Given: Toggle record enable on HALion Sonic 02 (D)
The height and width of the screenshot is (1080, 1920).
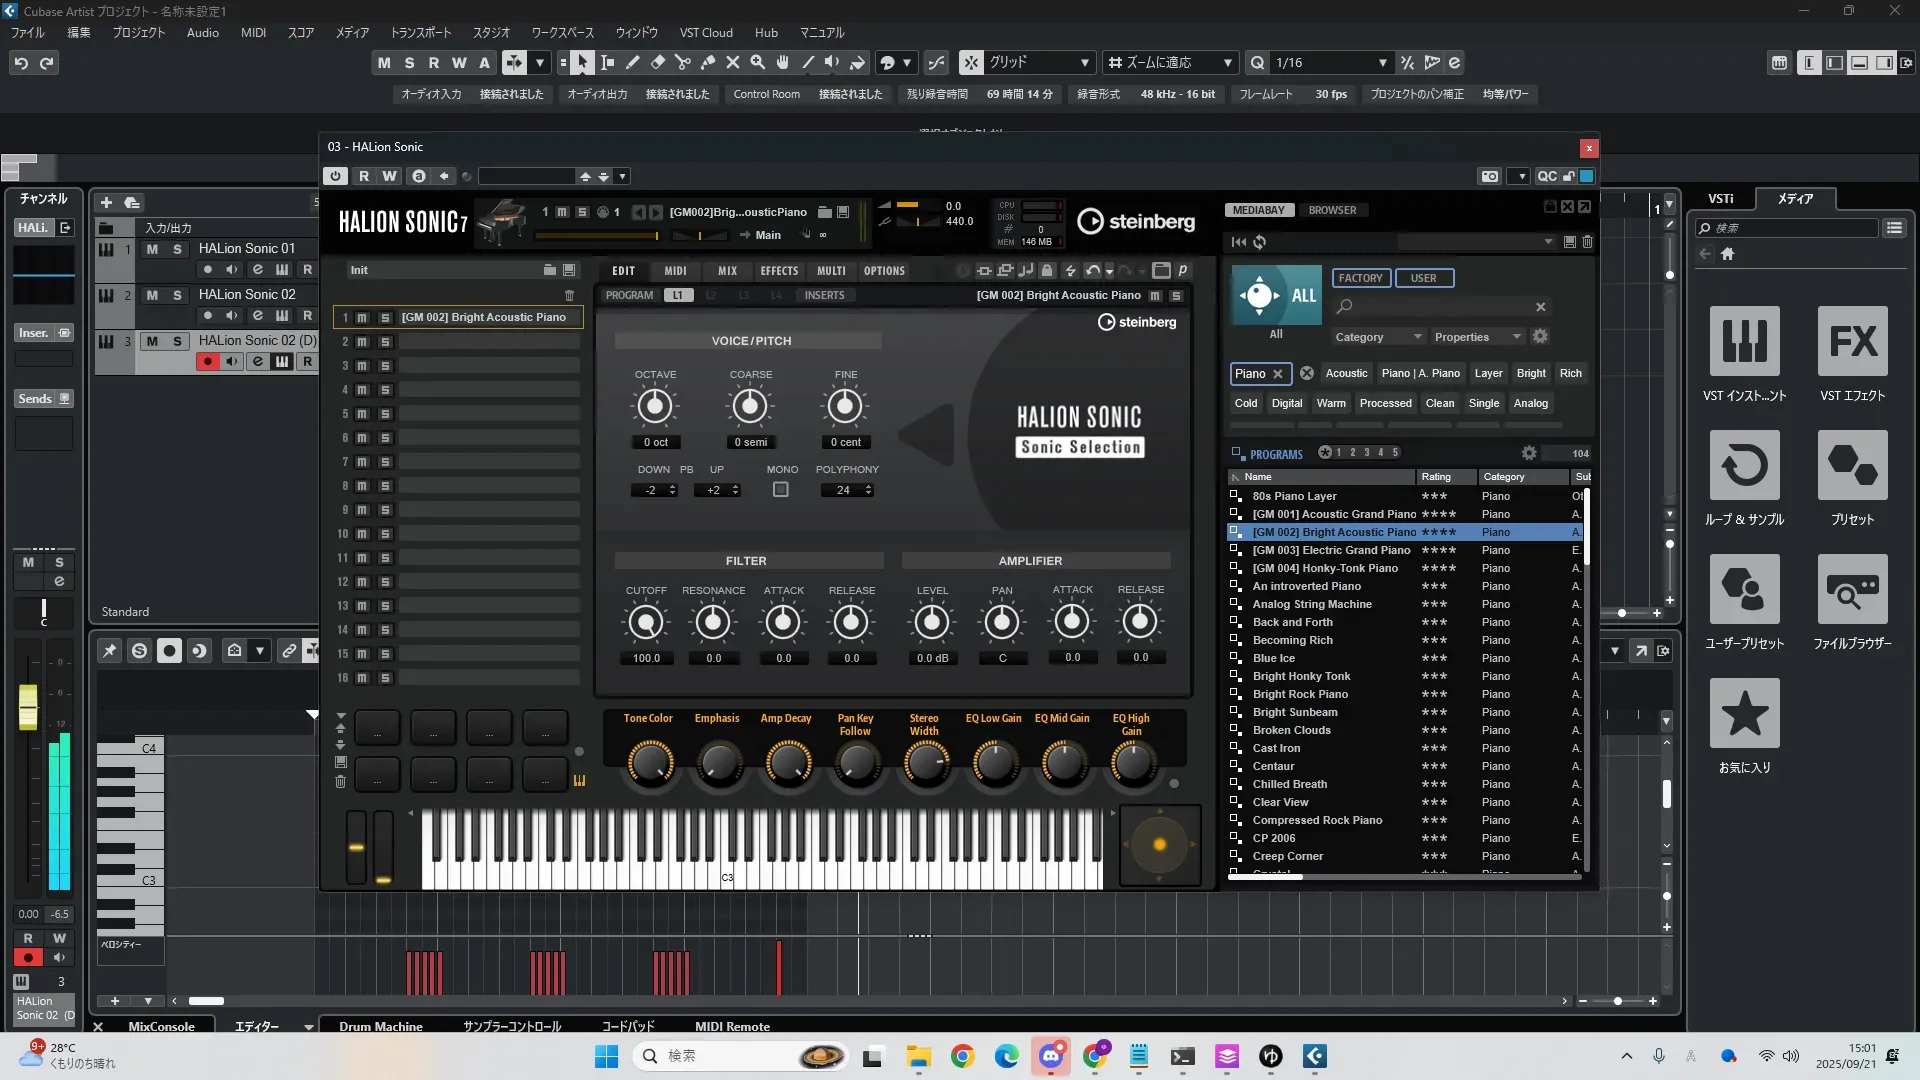Looking at the screenshot, I should 207,362.
